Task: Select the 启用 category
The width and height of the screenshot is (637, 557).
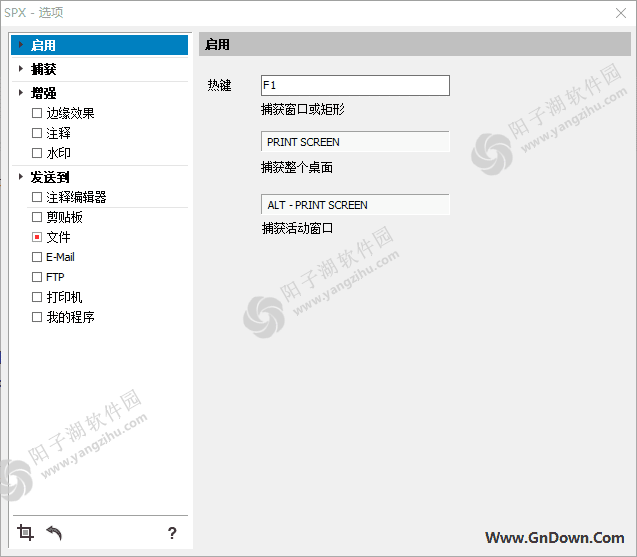Action: tap(100, 45)
